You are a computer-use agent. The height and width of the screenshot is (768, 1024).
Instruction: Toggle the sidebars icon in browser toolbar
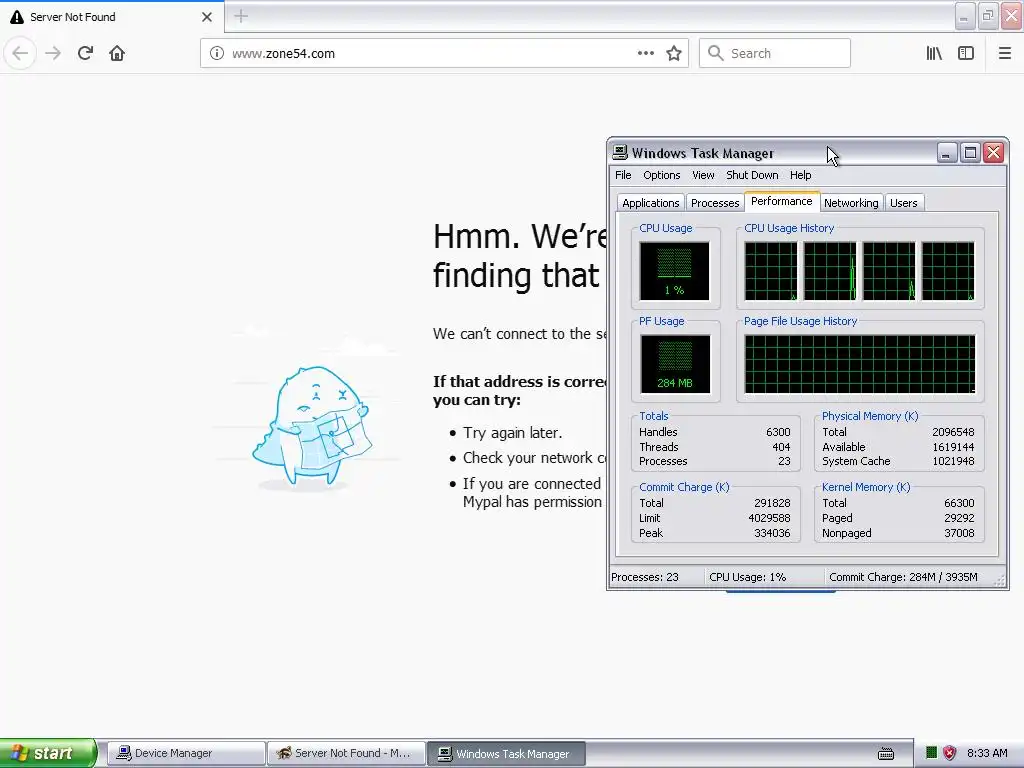[966, 53]
